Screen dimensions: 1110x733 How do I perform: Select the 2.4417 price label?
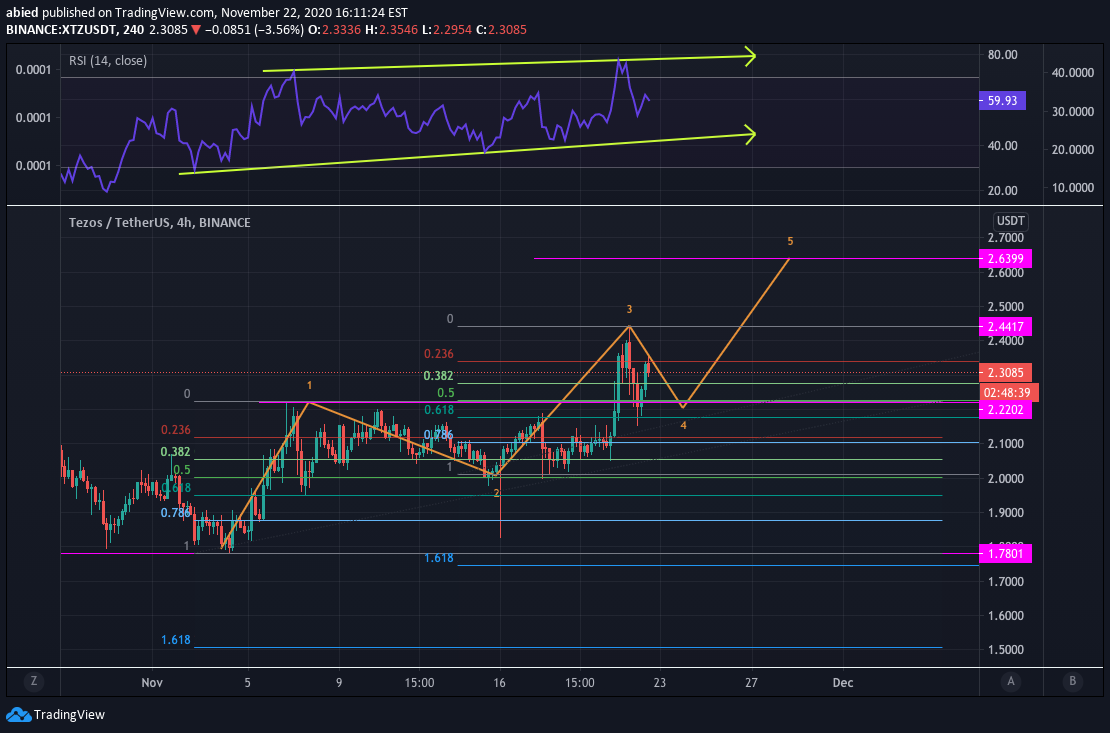pos(1005,326)
